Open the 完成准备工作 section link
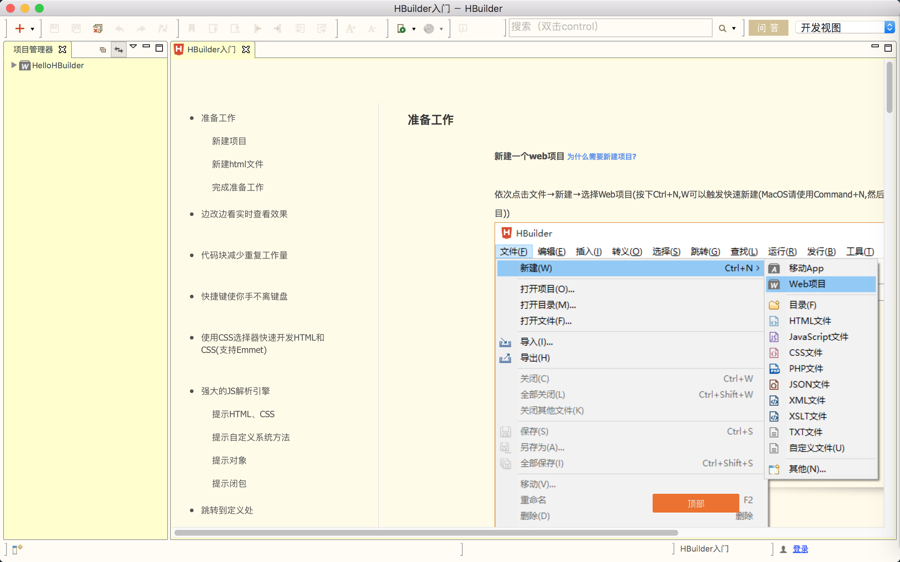 coord(238,187)
